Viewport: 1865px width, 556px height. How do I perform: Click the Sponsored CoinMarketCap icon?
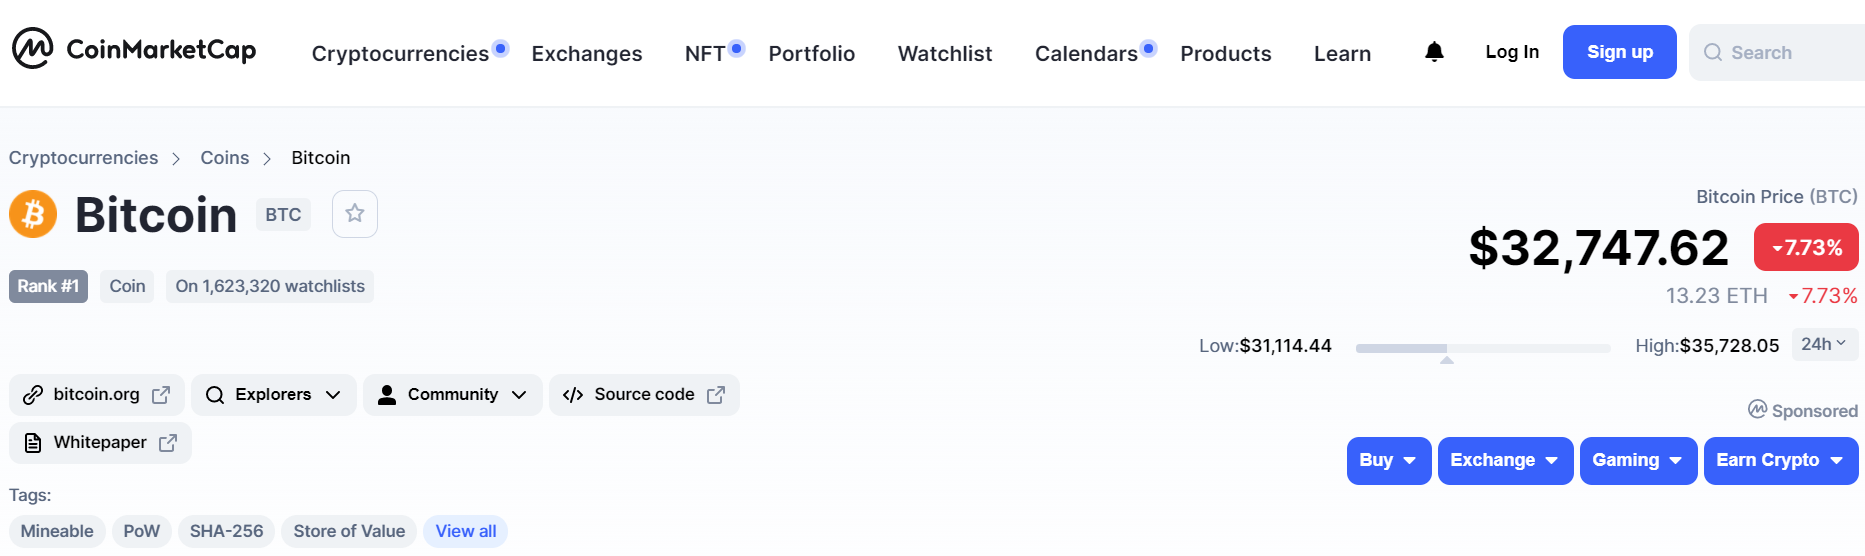1757,409
